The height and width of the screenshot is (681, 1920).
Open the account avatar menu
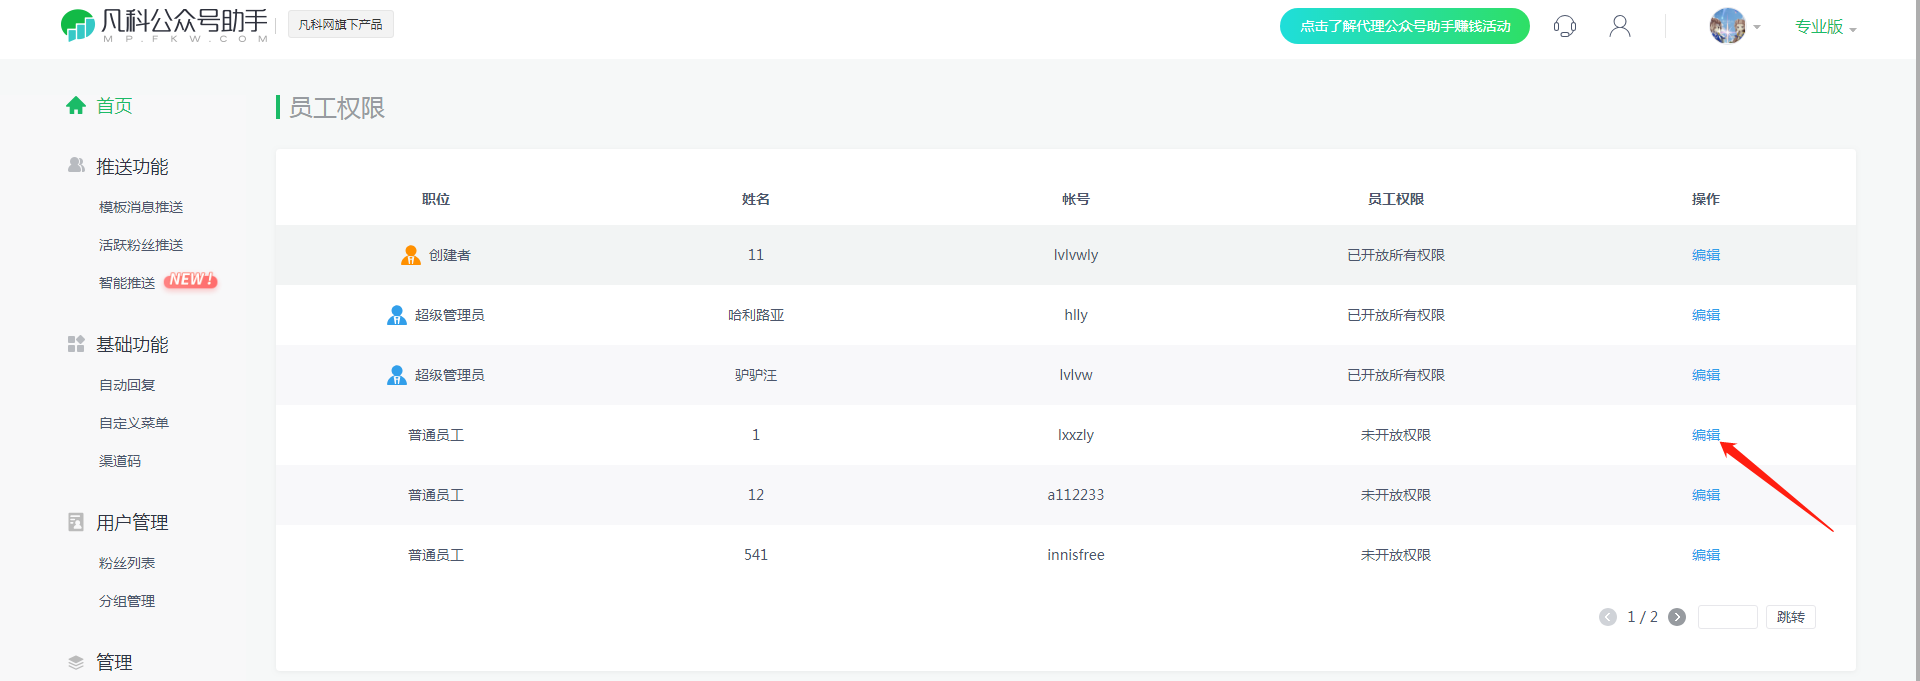pyautogui.click(x=1727, y=26)
